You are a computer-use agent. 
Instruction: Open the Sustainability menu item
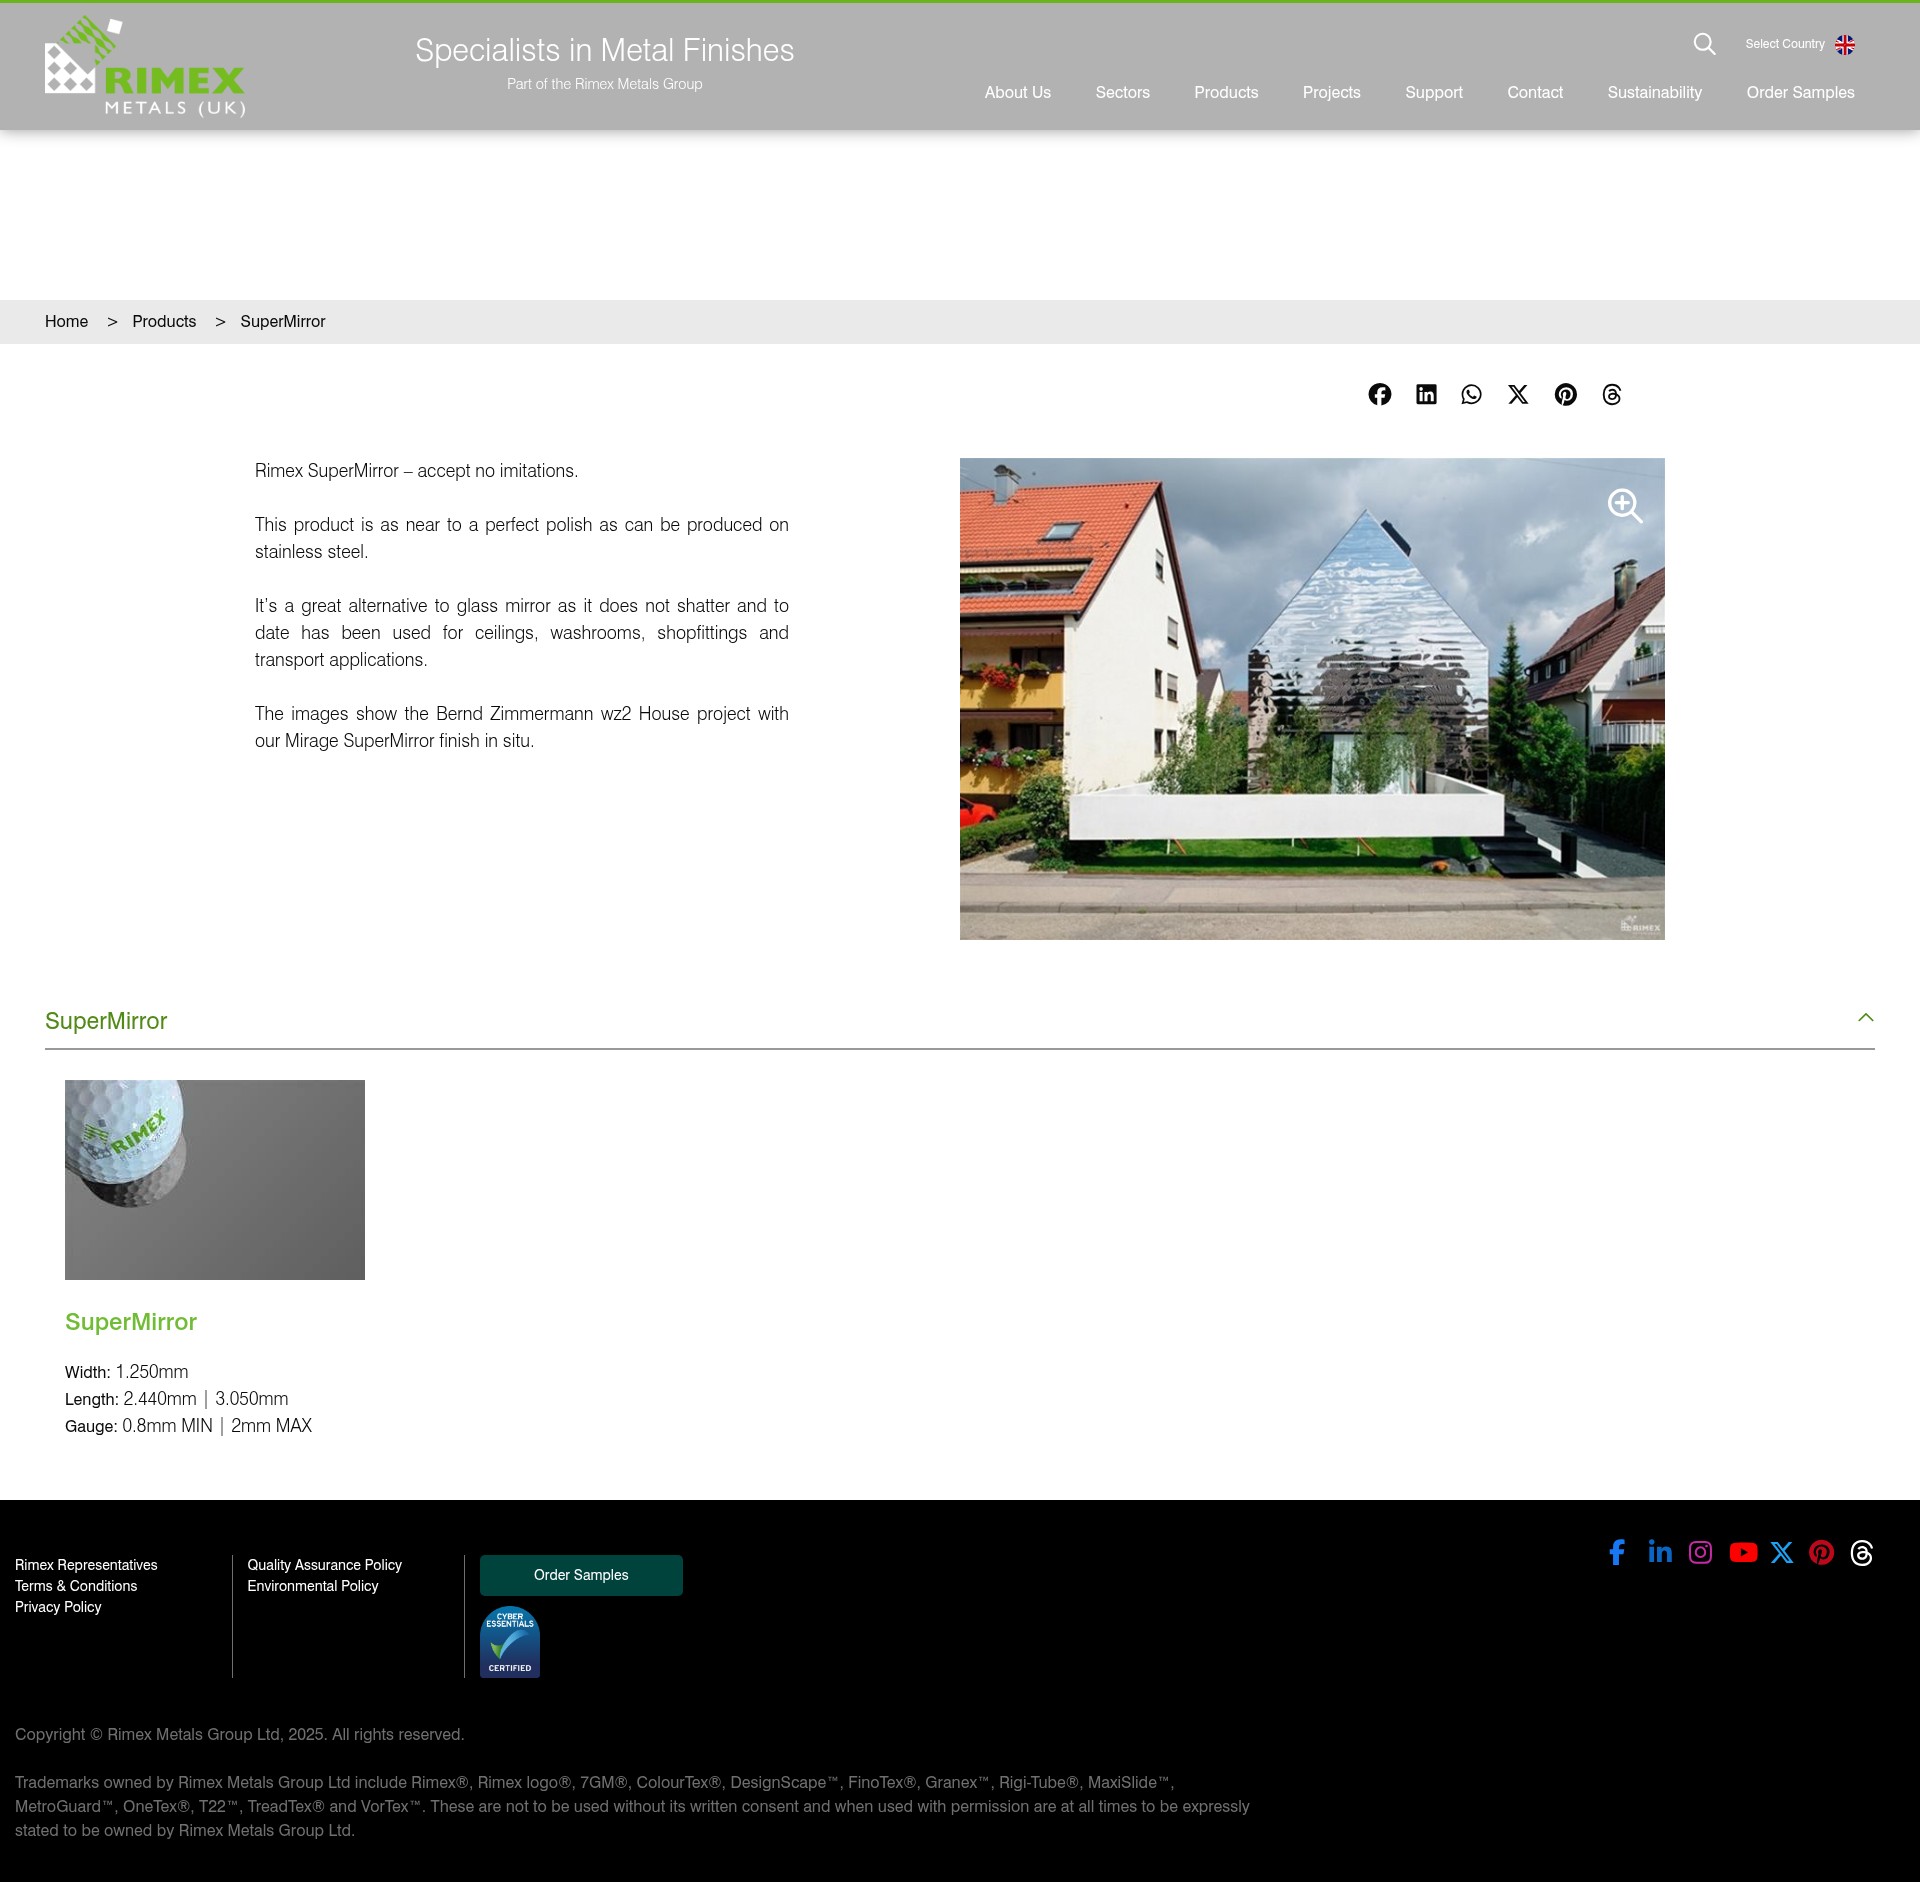tap(1654, 92)
